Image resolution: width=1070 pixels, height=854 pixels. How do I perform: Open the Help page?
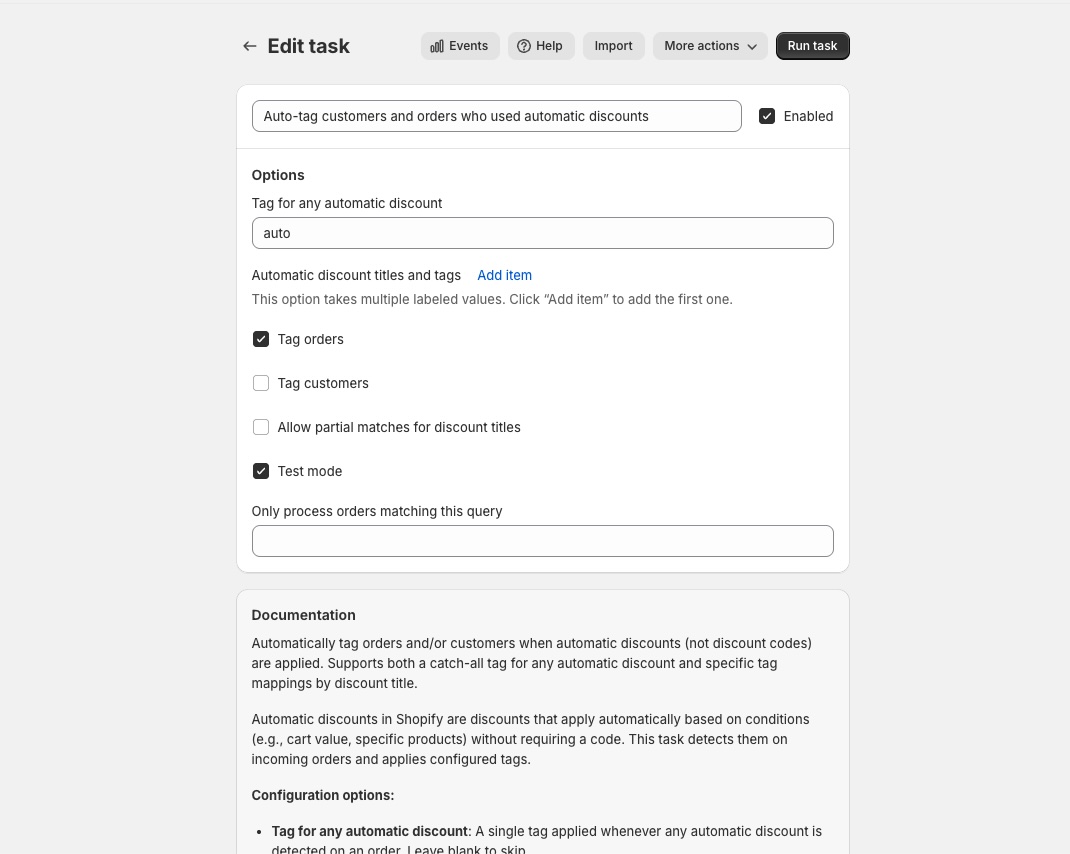click(541, 46)
